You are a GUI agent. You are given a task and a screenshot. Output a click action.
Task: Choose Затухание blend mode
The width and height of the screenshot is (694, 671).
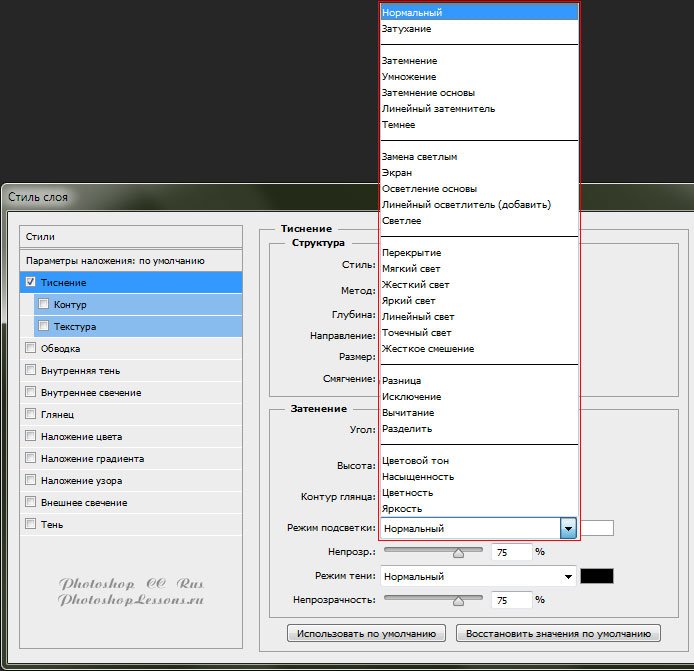[407, 29]
